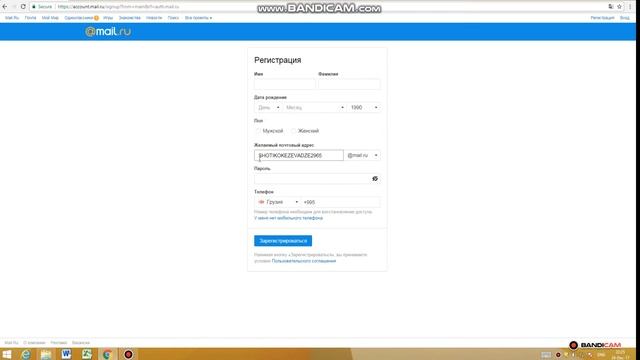Click the blue Зарегистрироваться button

[283, 241]
